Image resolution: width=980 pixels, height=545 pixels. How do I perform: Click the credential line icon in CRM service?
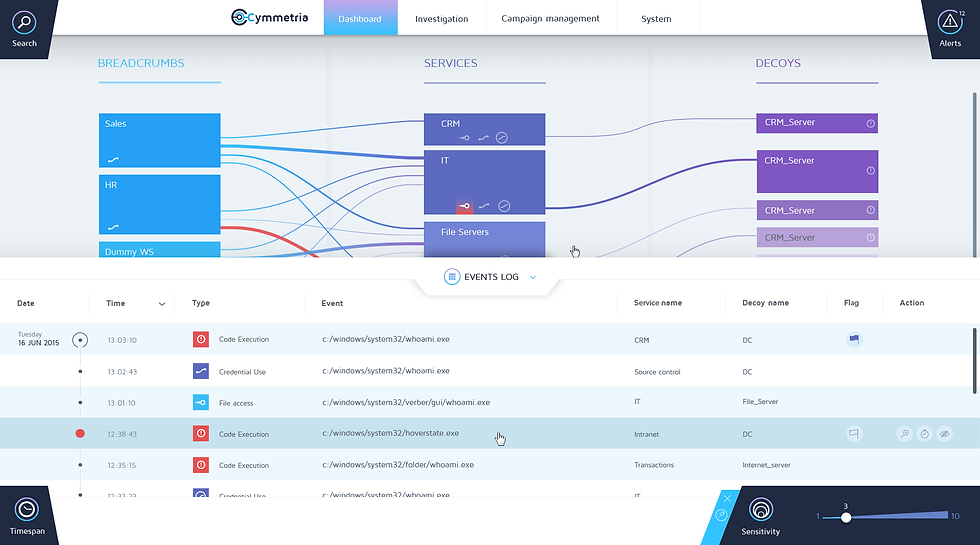point(483,138)
